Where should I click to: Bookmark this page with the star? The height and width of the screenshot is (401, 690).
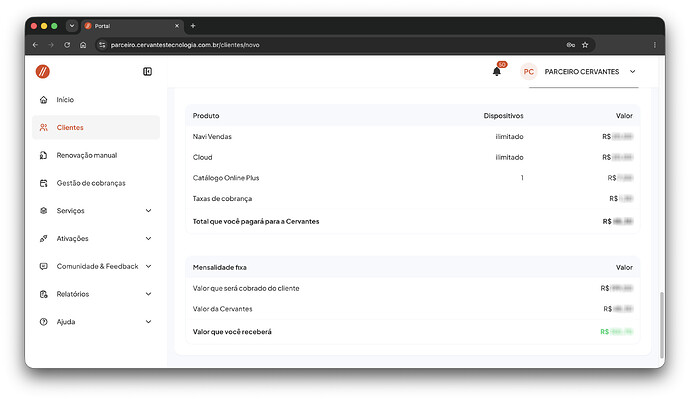pos(585,45)
